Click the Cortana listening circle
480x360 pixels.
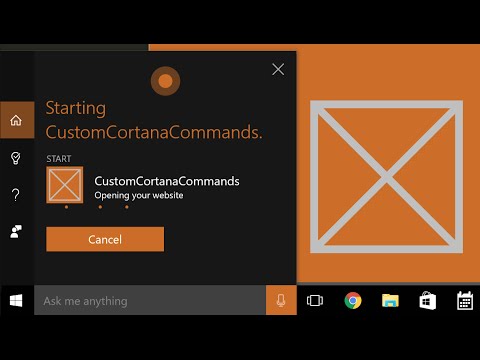click(x=165, y=81)
